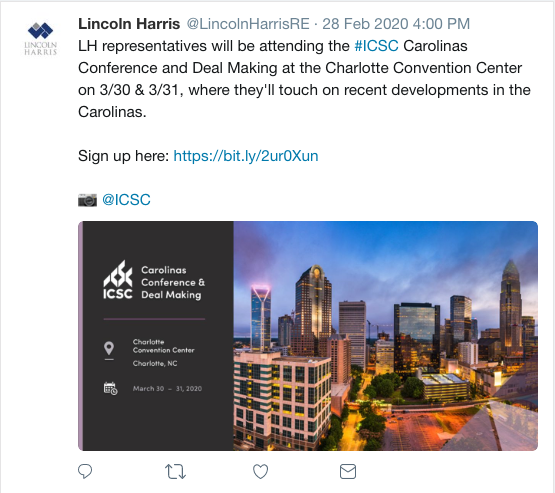
Task: Share tweet via the envelope icon
Action: (348, 471)
